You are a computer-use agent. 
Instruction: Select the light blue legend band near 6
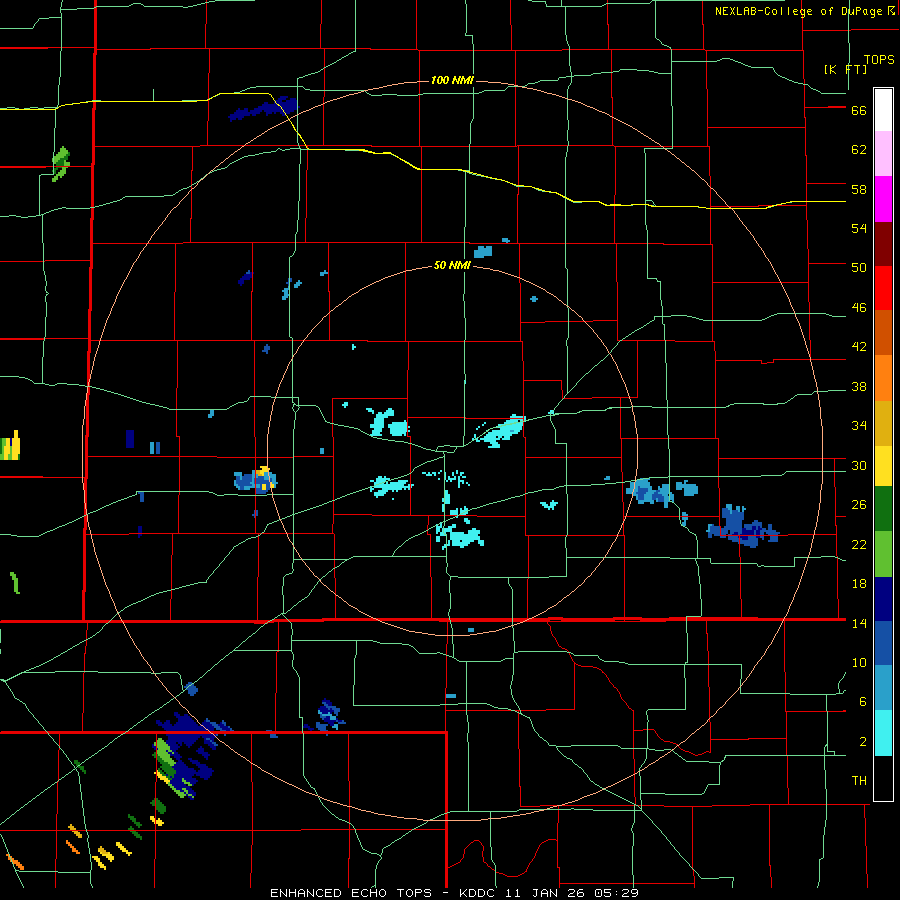(x=883, y=688)
